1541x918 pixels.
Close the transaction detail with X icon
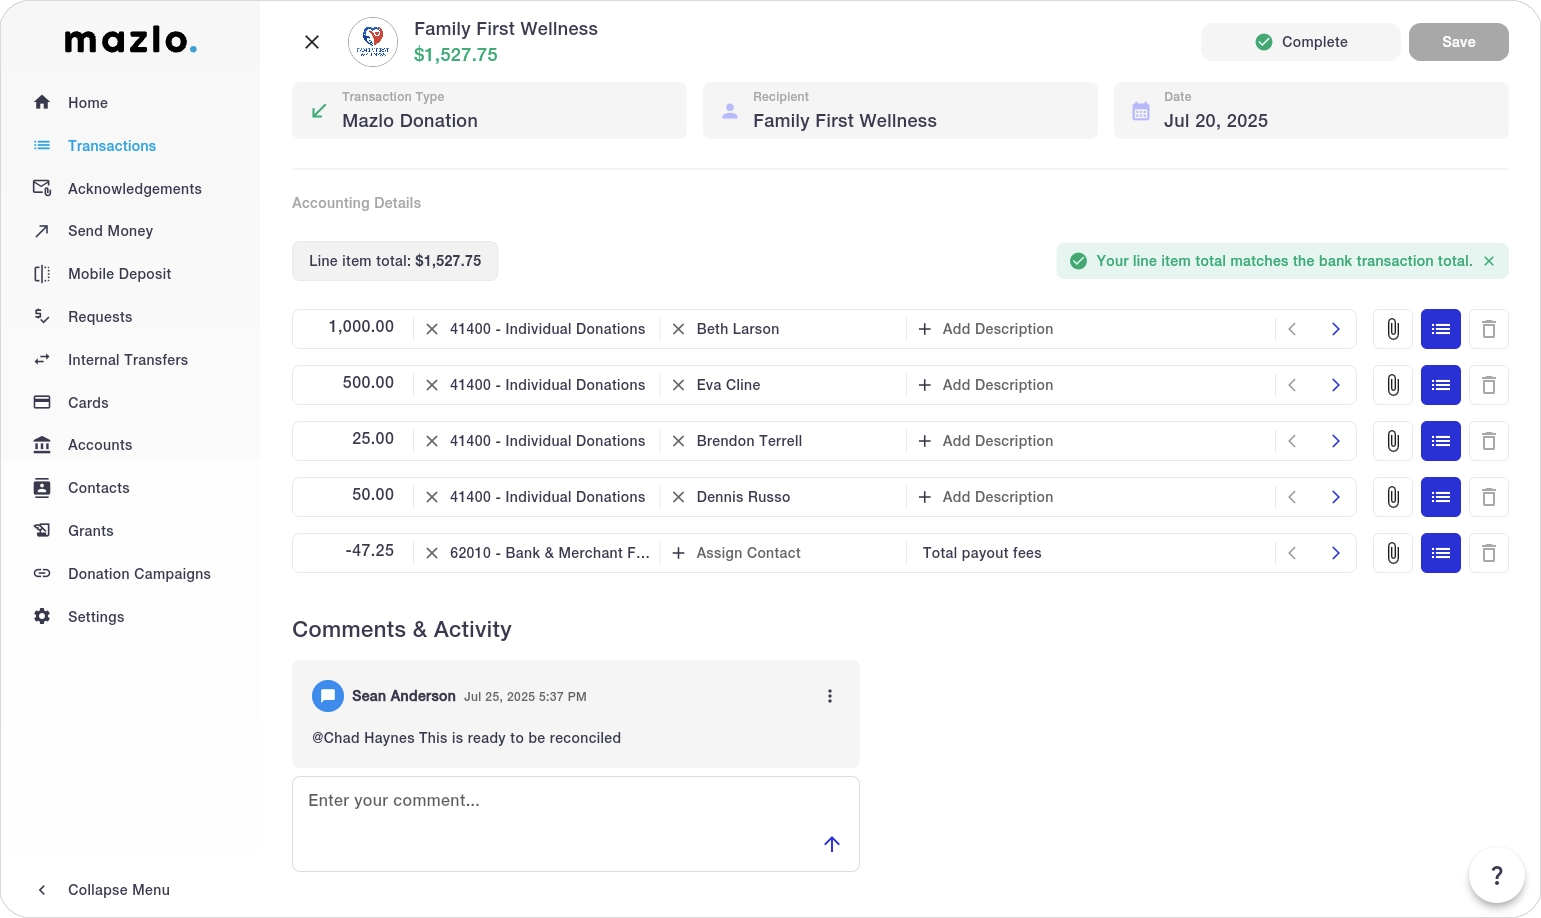[x=312, y=42]
